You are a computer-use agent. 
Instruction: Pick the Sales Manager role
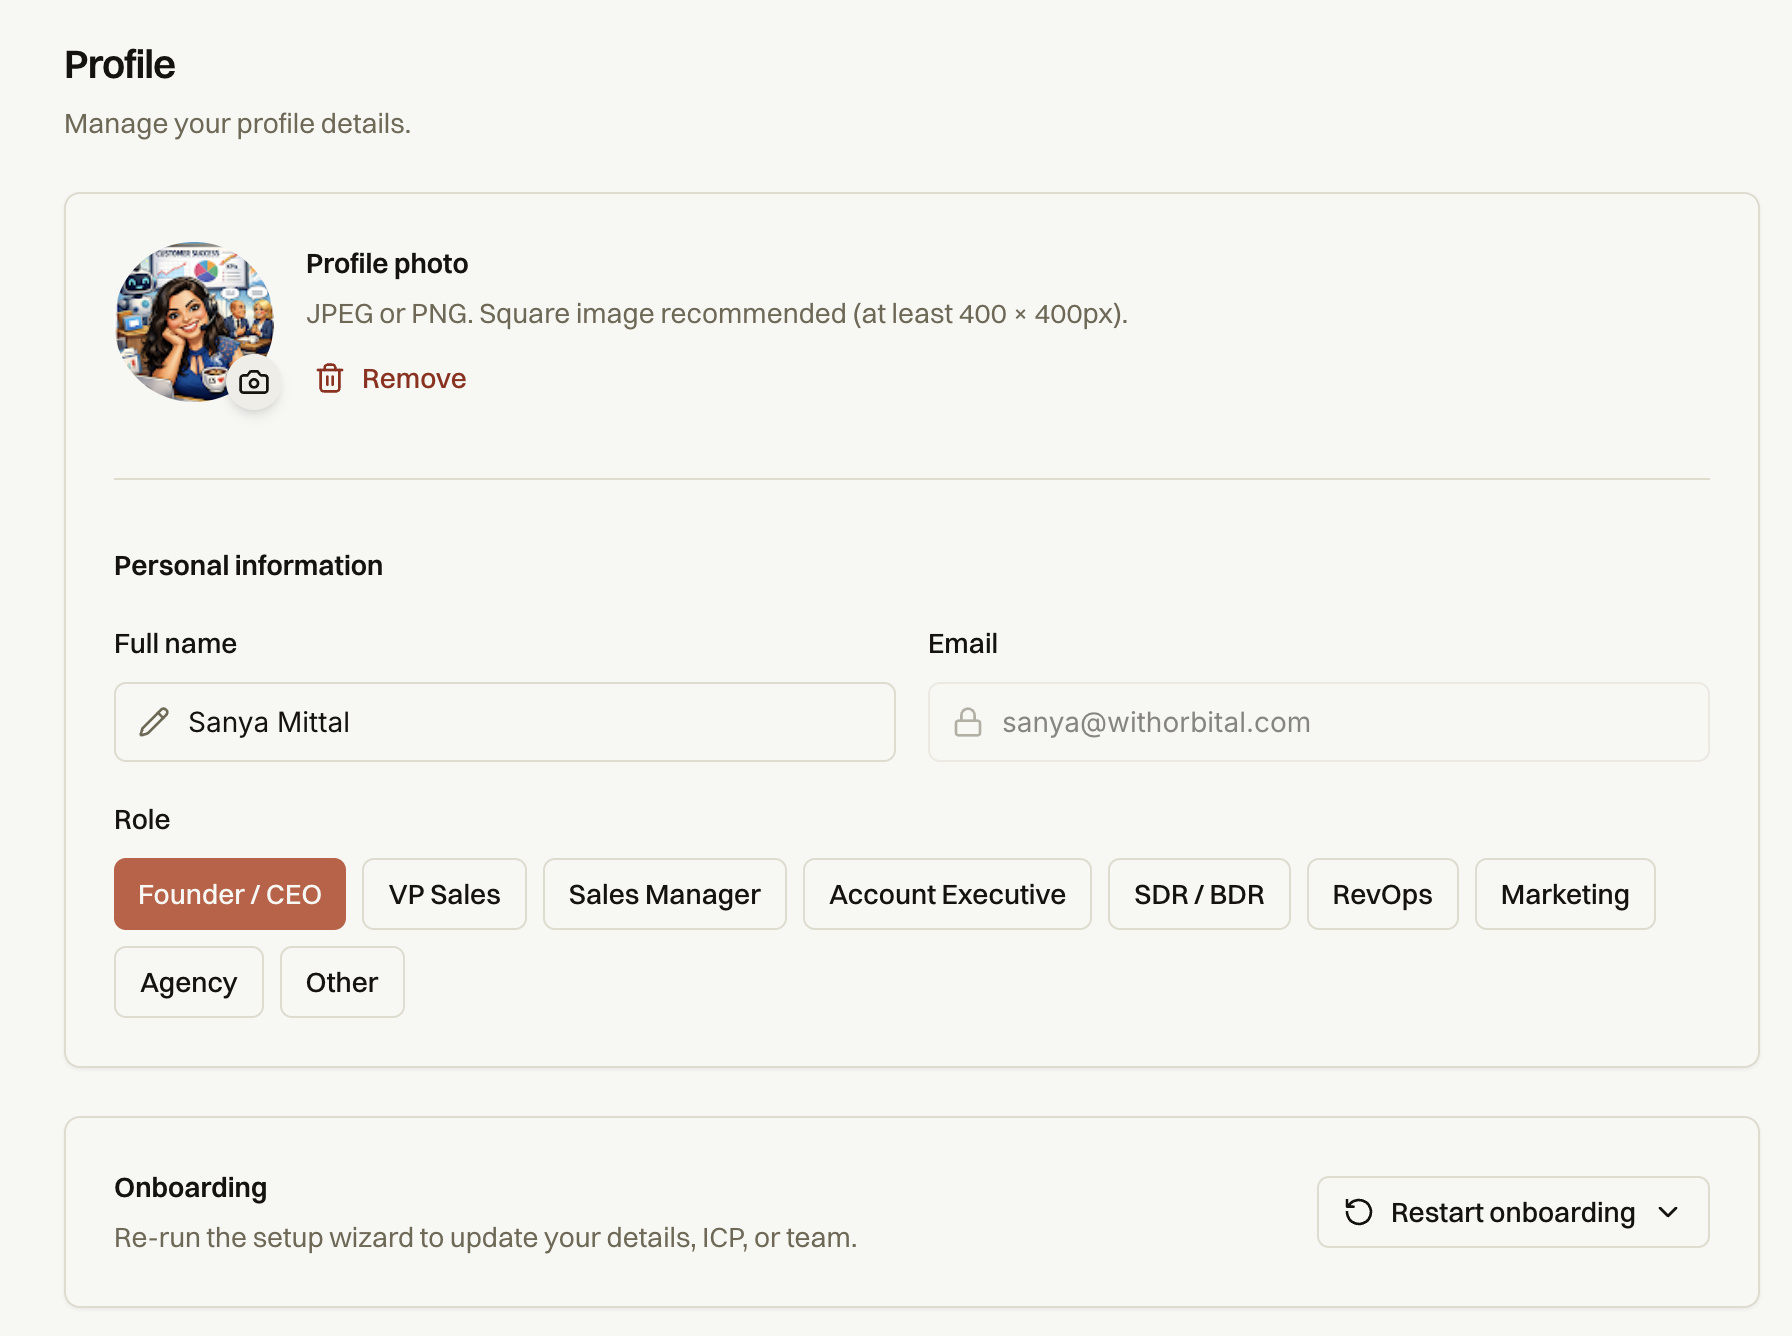click(665, 894)
